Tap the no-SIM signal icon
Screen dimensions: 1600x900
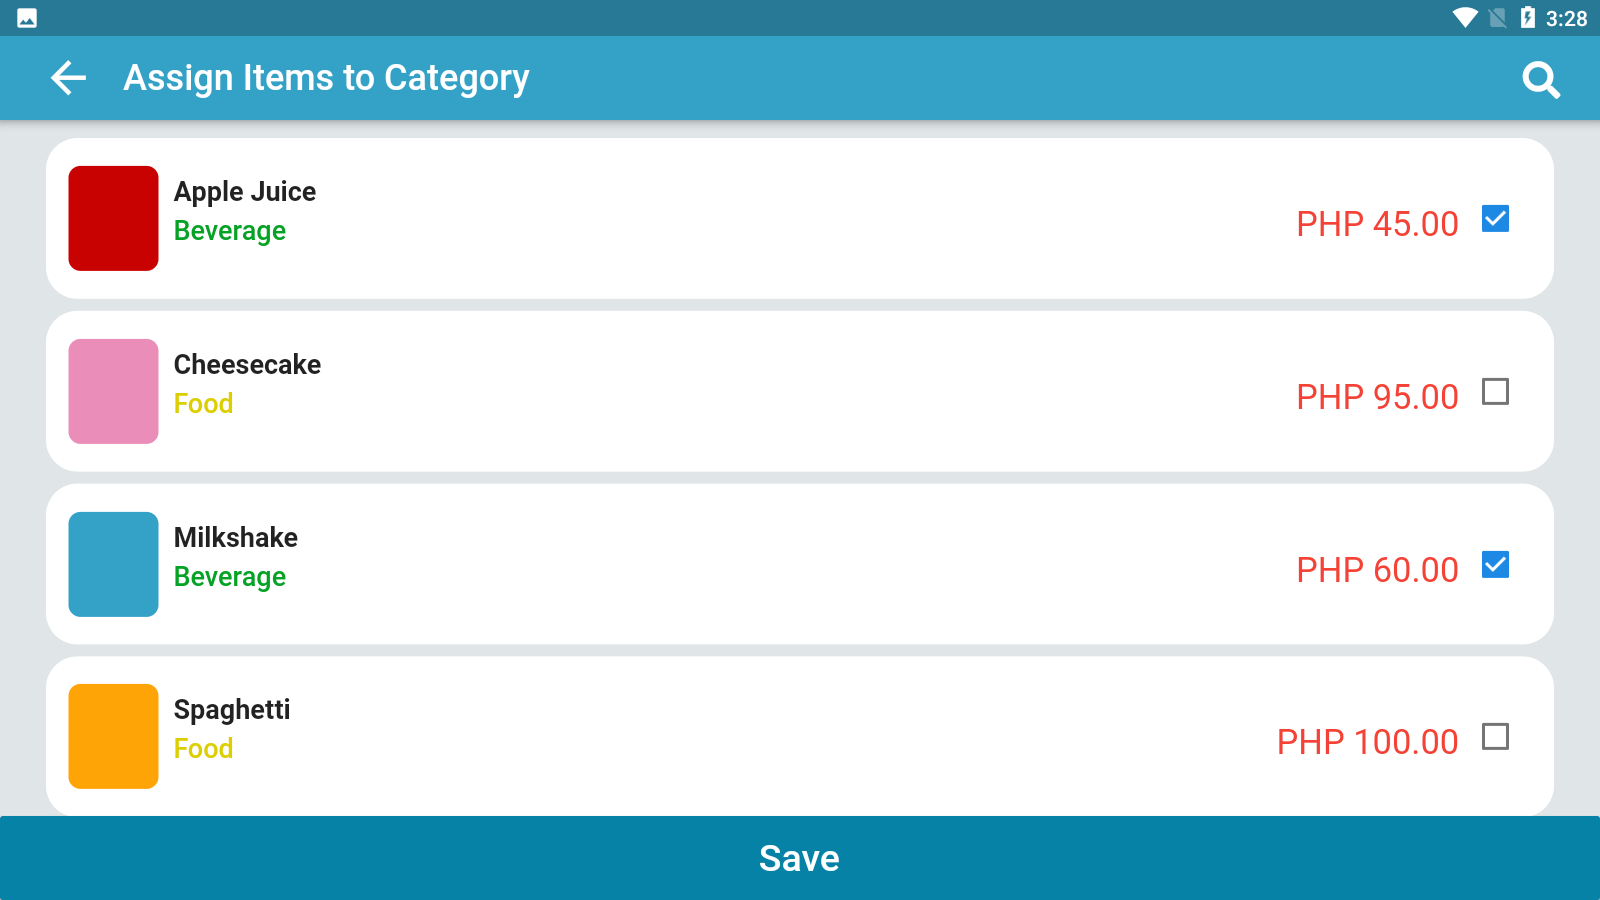click(x=1497, y=18)
